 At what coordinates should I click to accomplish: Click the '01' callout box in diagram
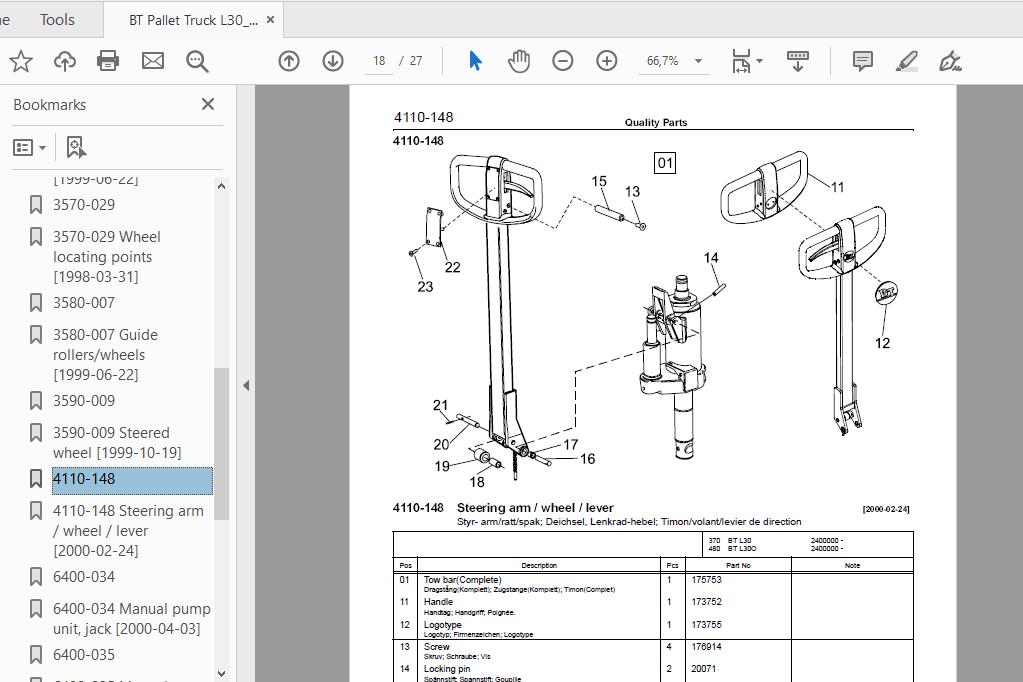click(665, 163)
